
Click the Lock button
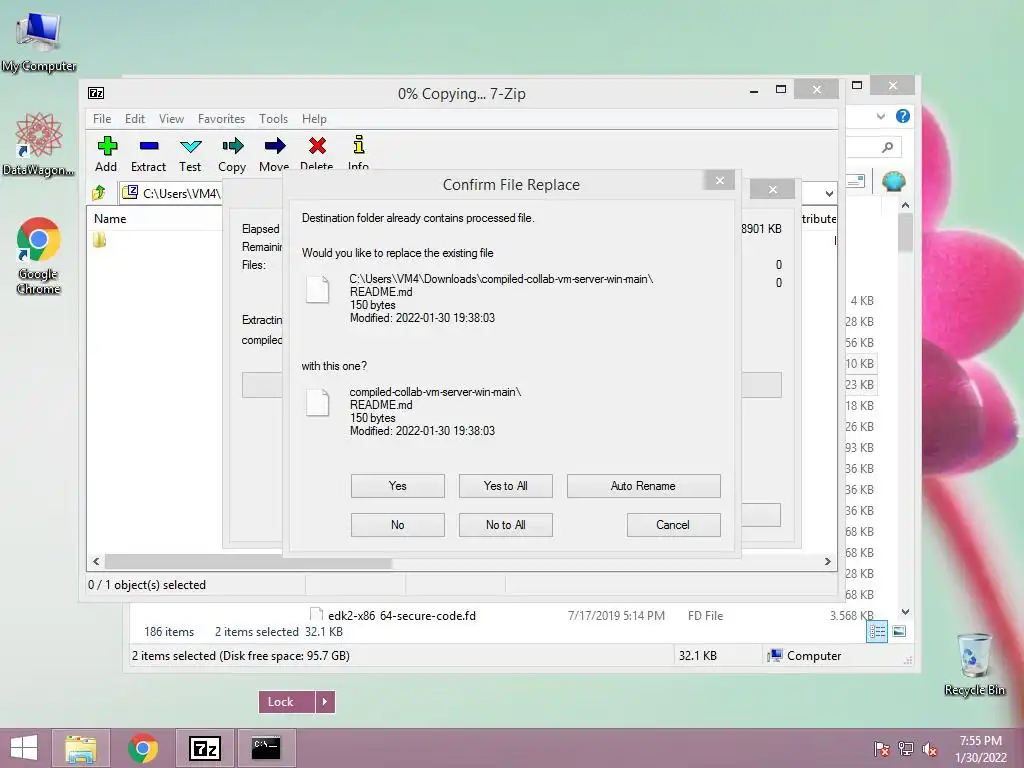pos(287,702)
